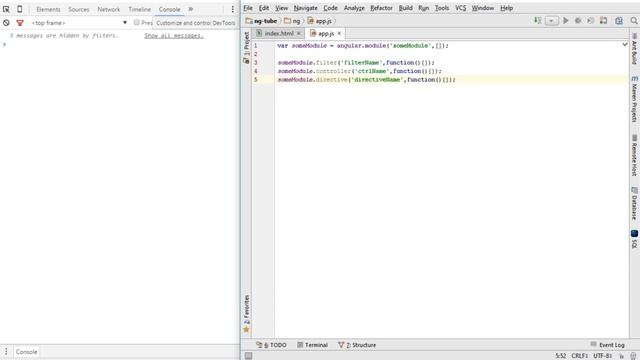Open the File menu
Image resolution: width=640 pixels, height=360 pixels.
(x=248, y=8)
